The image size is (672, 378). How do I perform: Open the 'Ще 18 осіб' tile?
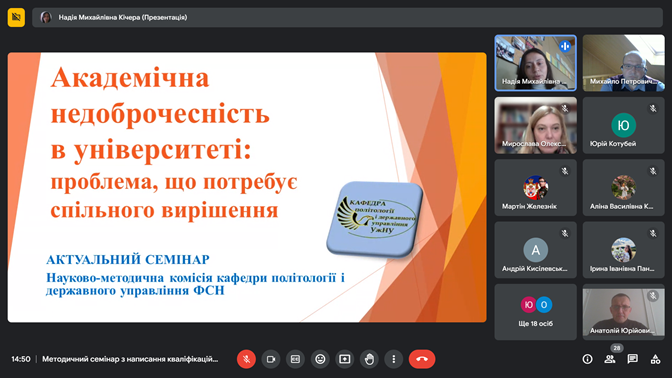535,312
